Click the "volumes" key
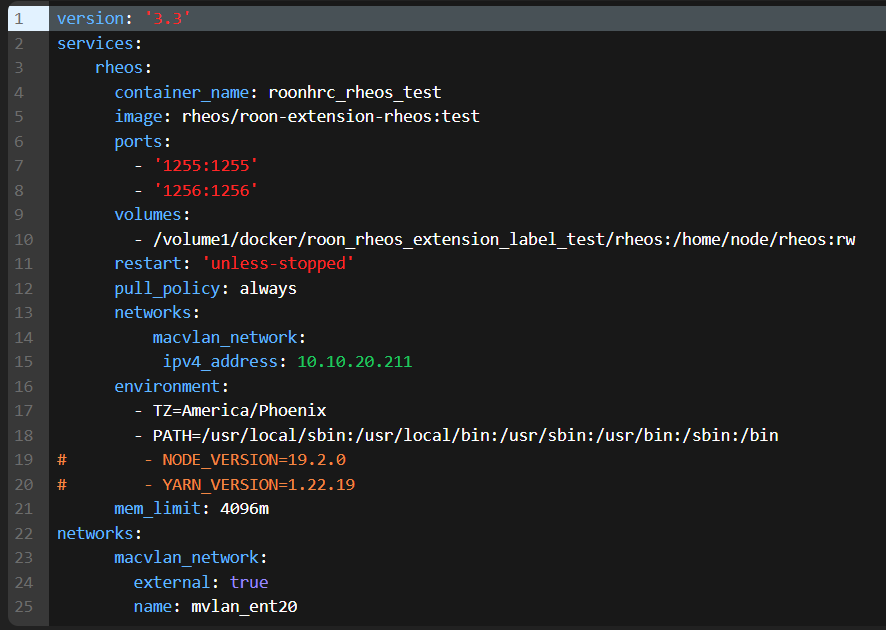Screen dimensions: 886x630 pyautogui.click(x=148, y=215)
